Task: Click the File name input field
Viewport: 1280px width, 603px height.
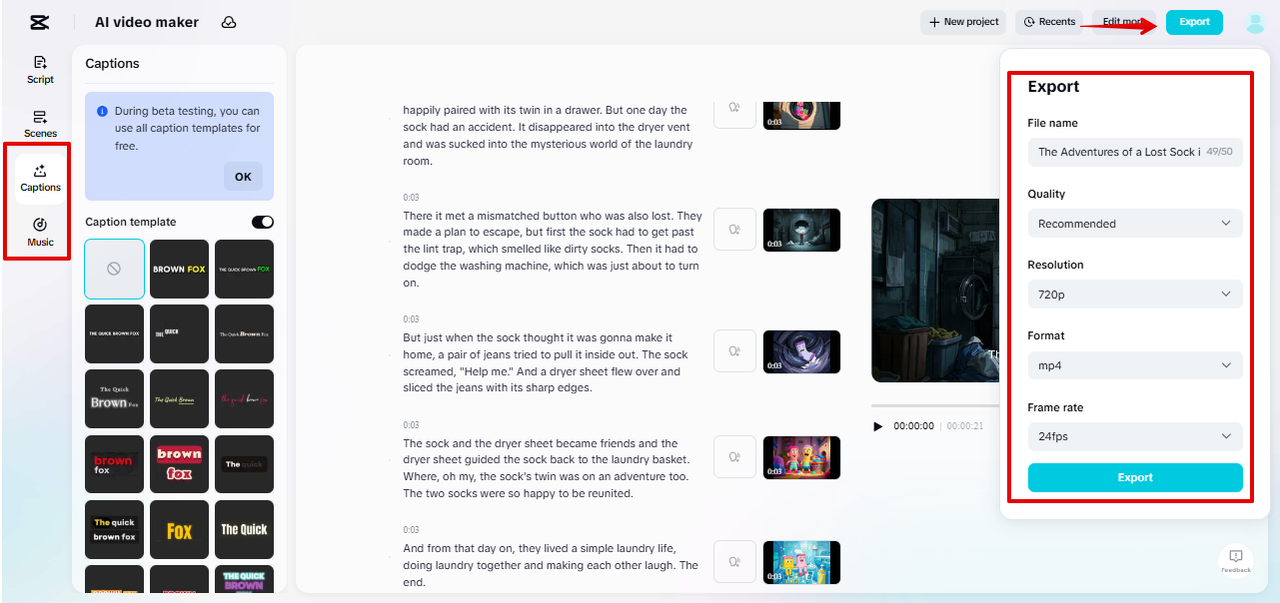Action: (x=1135, y=152)
